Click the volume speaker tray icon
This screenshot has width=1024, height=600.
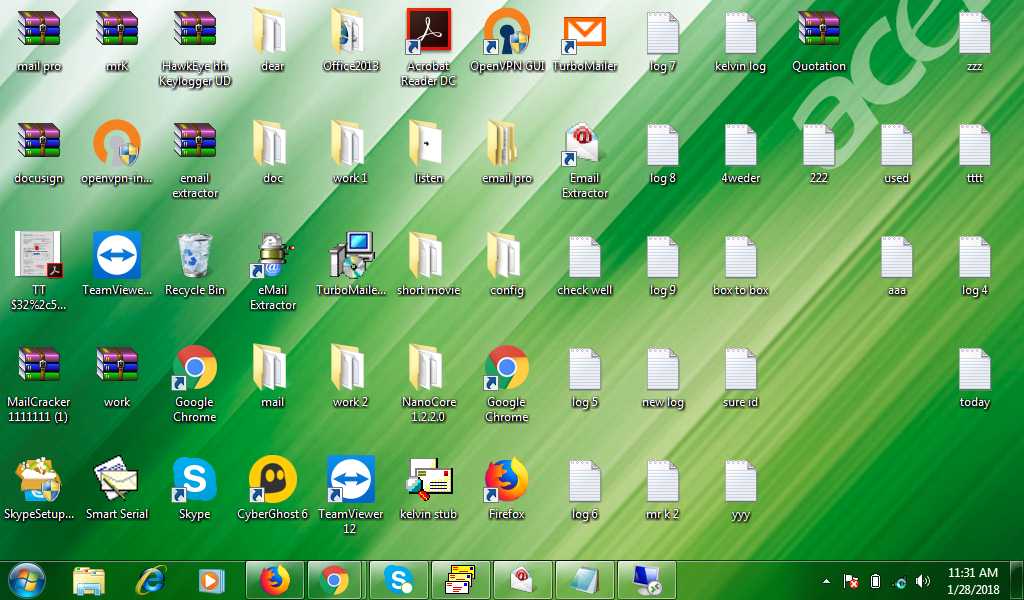pyautogui.click(x=922, y=581)
